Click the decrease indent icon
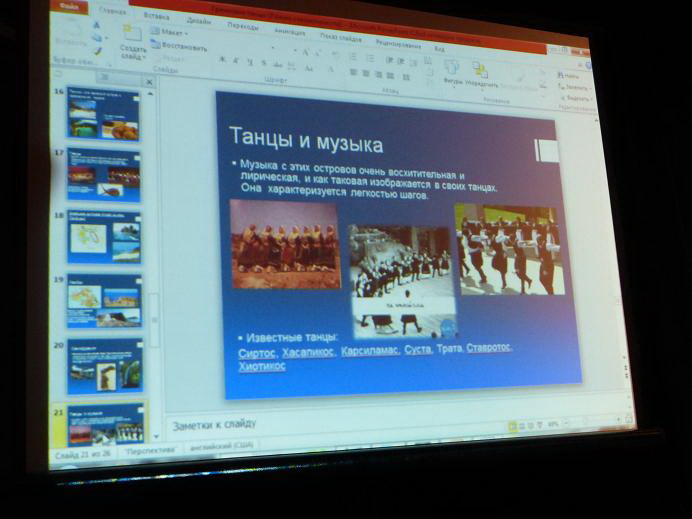 tap(389, 60)
